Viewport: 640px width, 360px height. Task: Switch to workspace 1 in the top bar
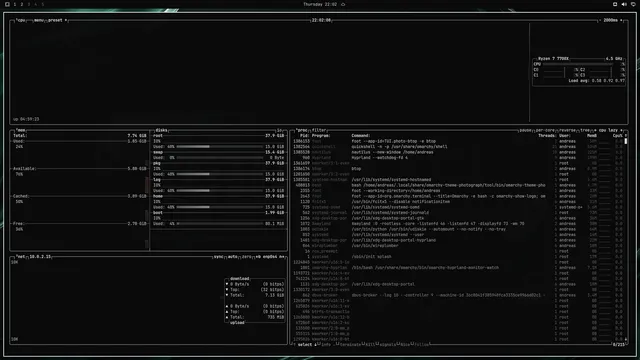pyautogui.click(x=15, y=4)
